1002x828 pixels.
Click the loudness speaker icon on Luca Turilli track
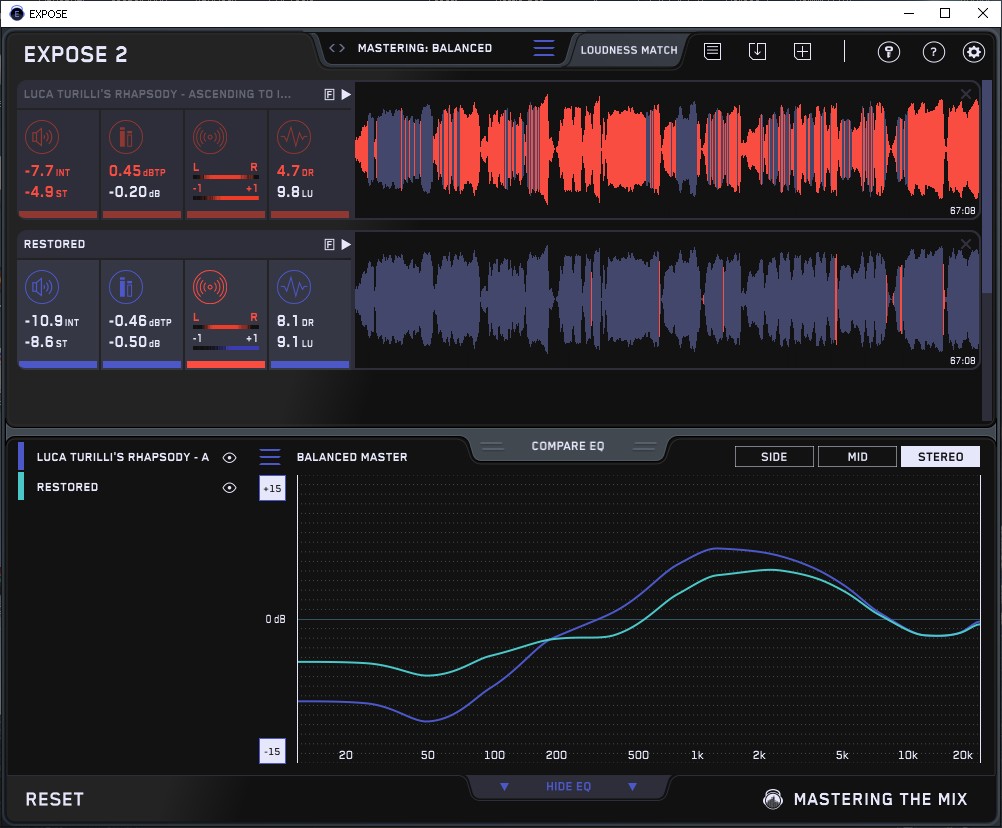pyautogui.click(x=42, y=137)
